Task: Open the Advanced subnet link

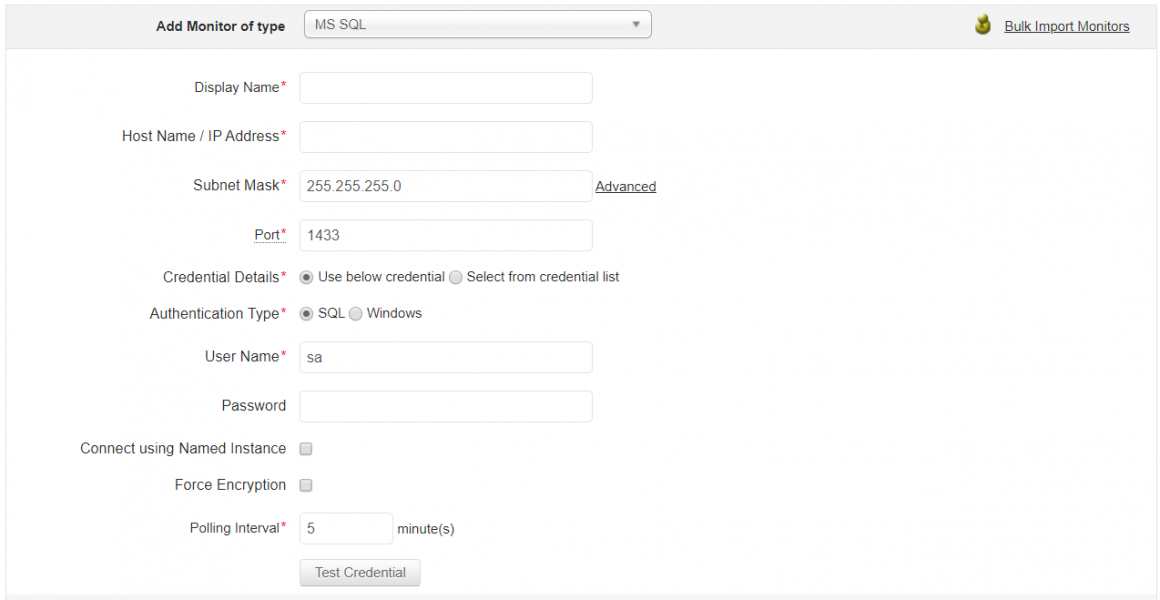Action: [626, 187]
